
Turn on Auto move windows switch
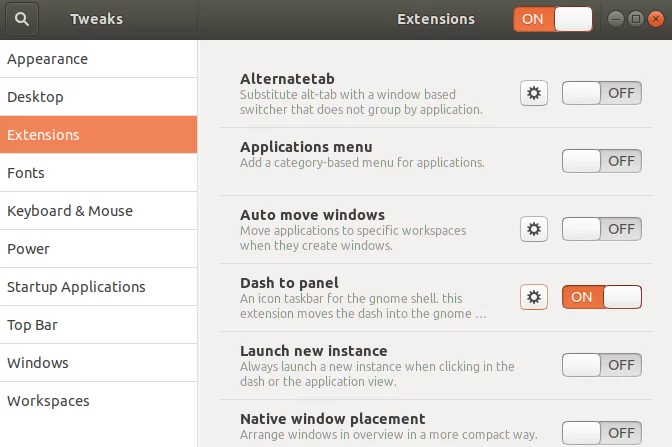pos(601,229)
